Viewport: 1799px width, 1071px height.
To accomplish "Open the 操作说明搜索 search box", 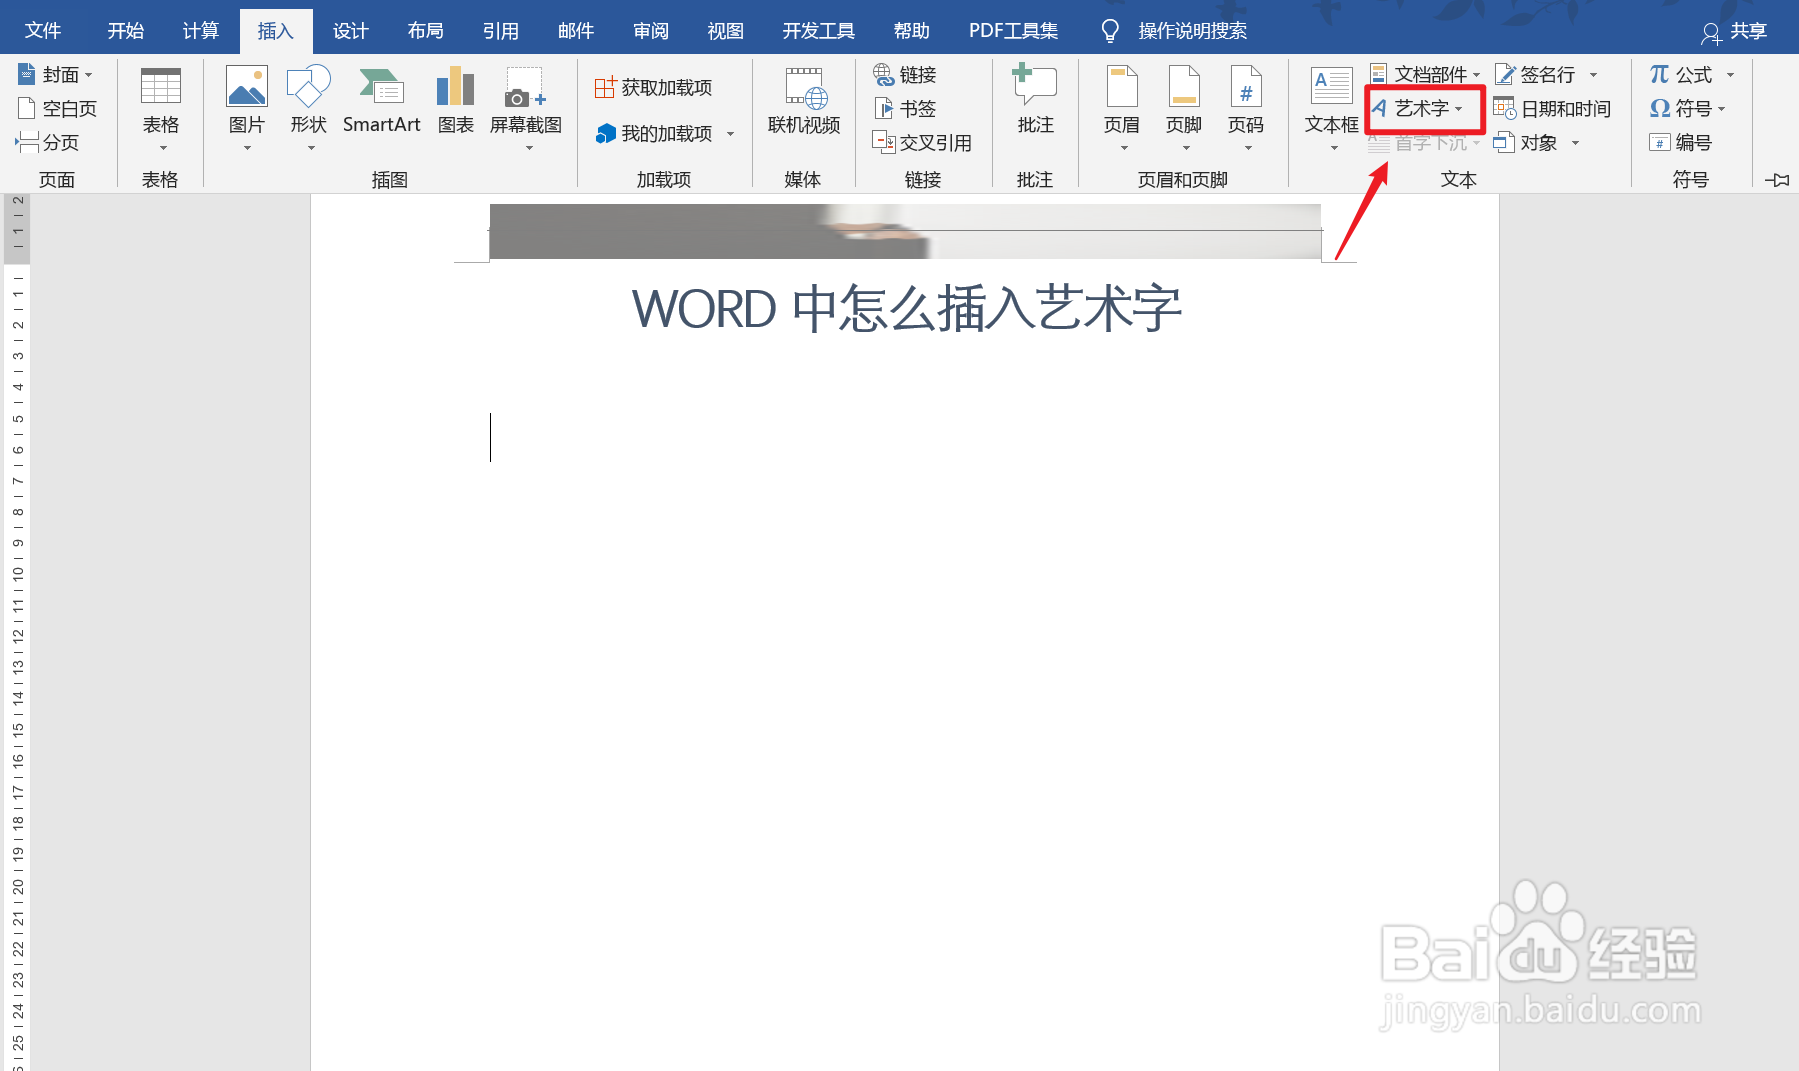I will click(1190, 29).
